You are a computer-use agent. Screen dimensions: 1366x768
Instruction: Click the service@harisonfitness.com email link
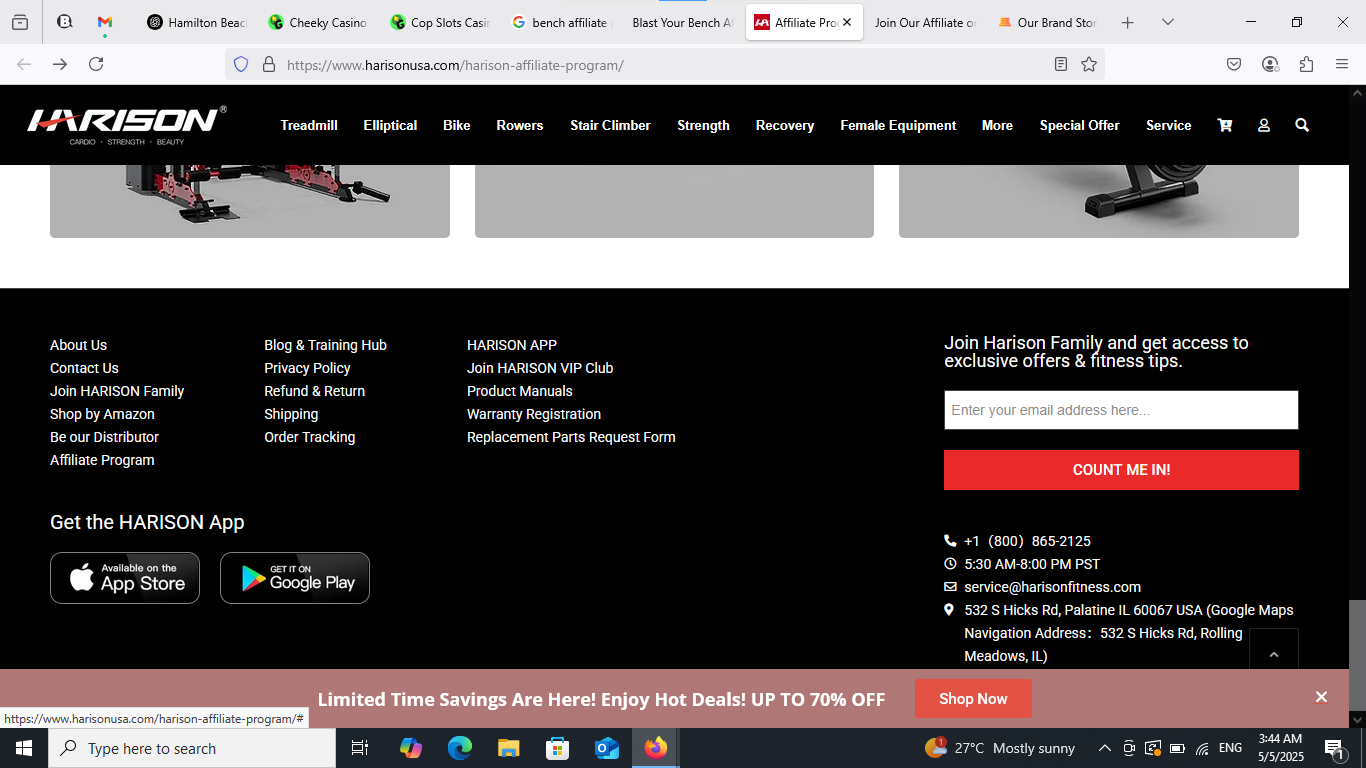pos(1052,587)
